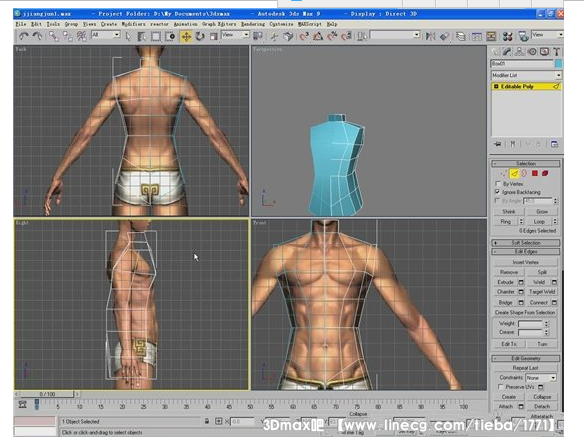This screenshot has height=442, width=584.
Task: Toggle the Percent Snap icon
Action: tap(332, 36)
